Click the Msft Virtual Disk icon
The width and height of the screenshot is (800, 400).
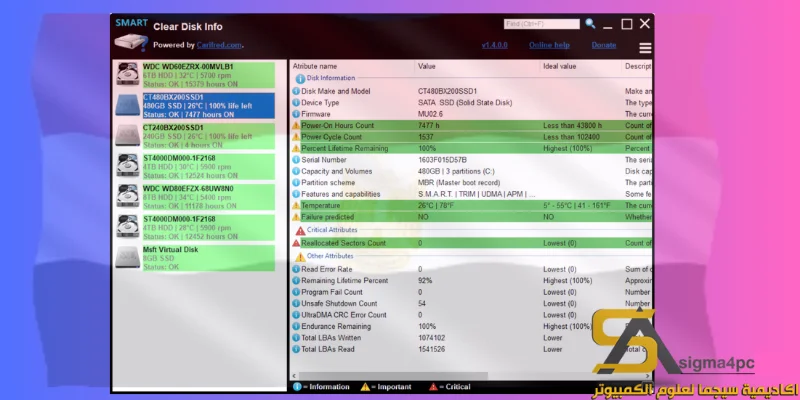(127, 257)
